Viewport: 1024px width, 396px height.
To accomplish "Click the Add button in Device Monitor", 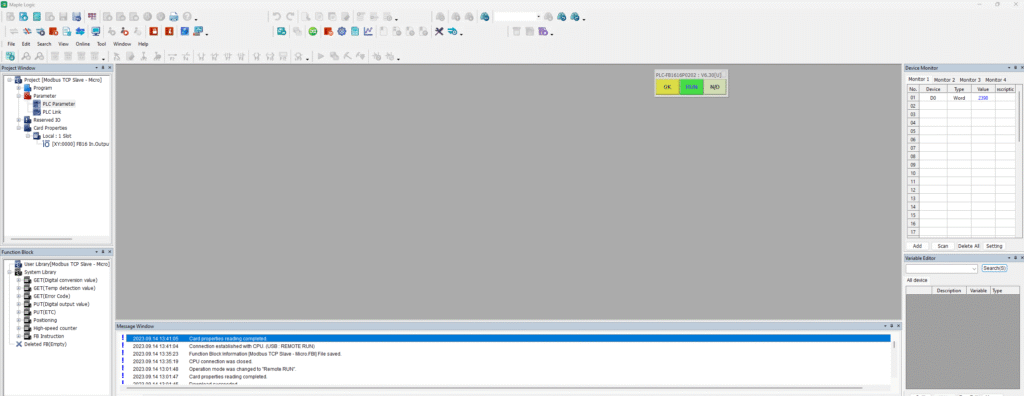I will (x=917, y=246).
